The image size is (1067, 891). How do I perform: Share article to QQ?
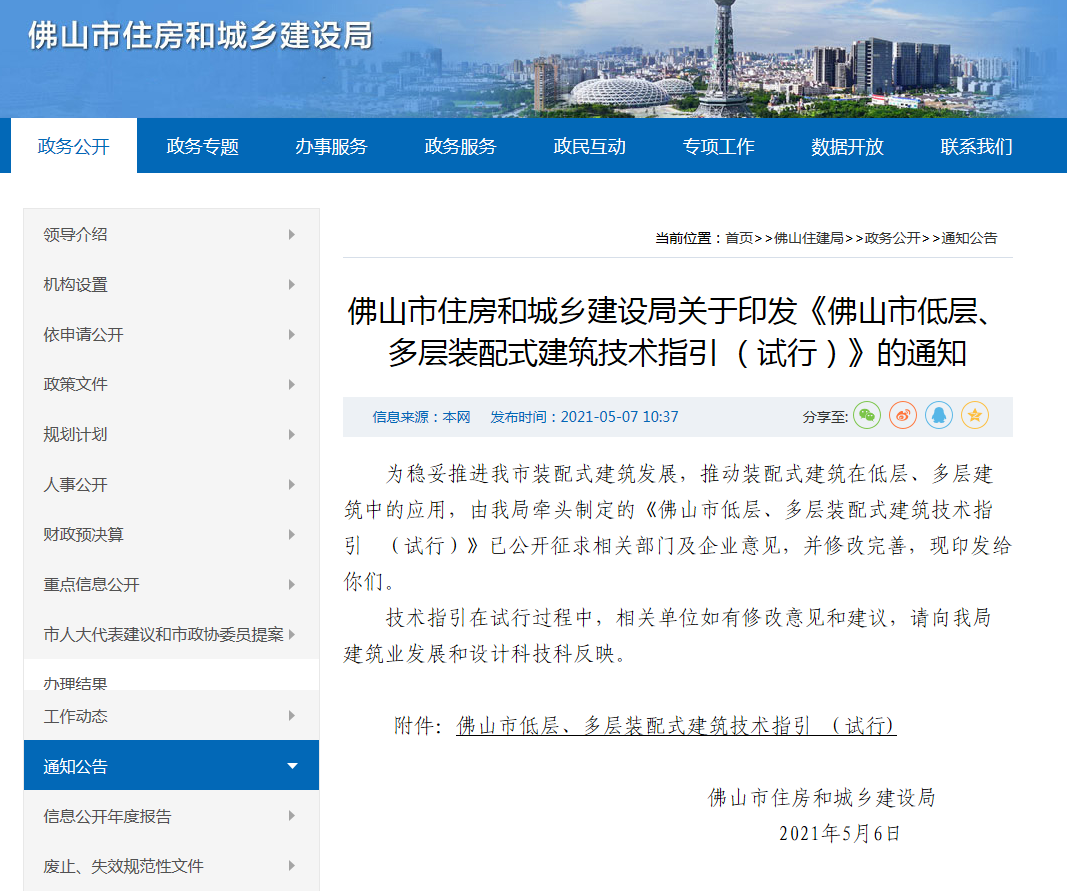939,416
